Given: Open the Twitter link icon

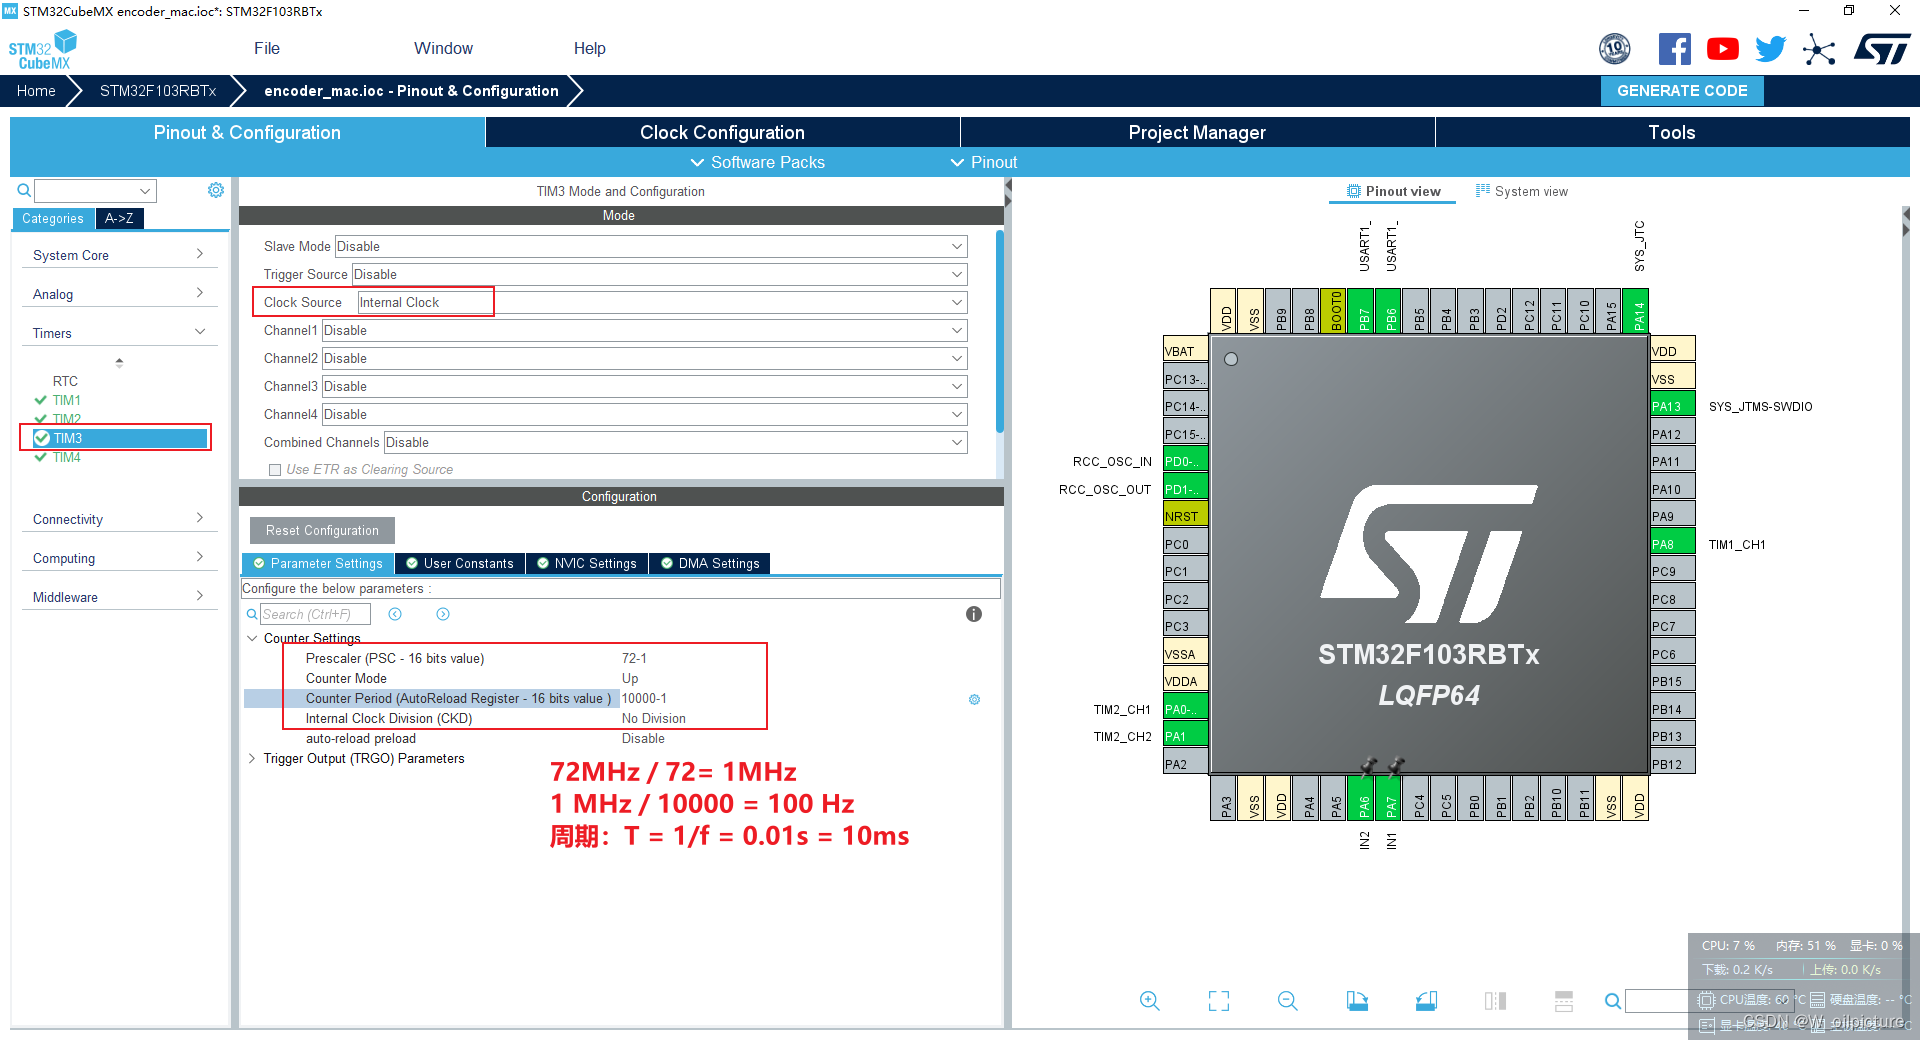Looking at the screenshot, I should coord(1770,49).
